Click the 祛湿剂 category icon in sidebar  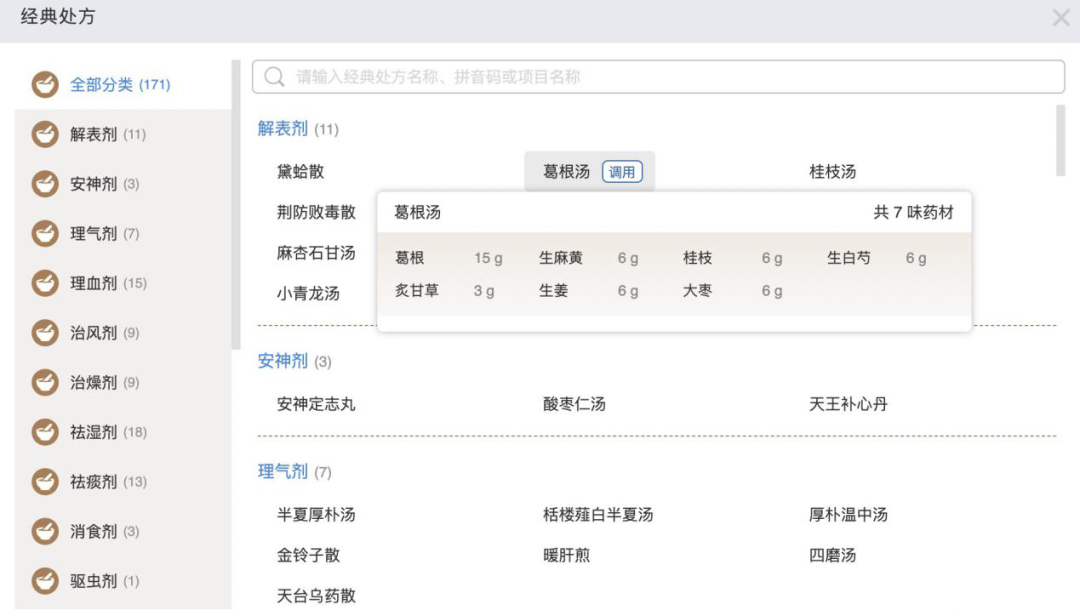point(45,432)
